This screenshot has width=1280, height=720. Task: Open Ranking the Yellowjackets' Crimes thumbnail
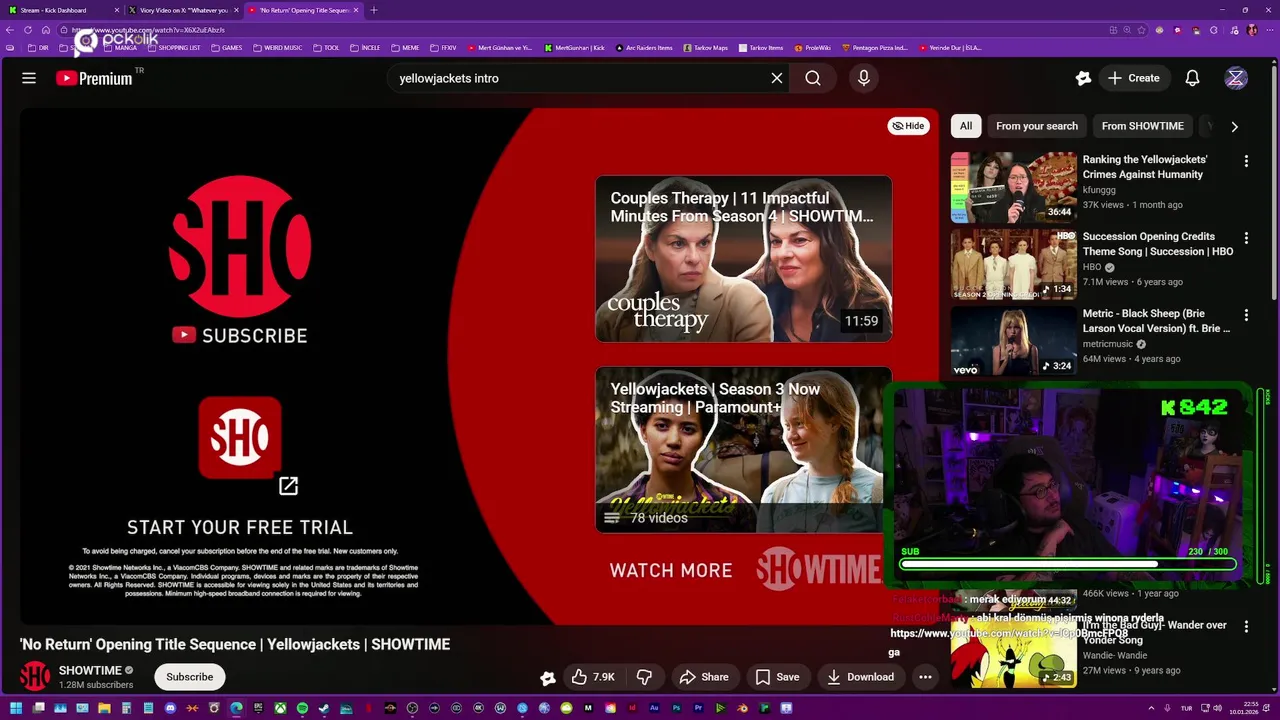point(1013,187)
